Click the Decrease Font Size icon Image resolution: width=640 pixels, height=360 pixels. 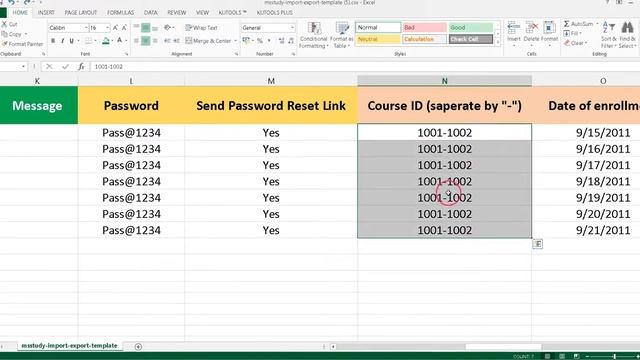coord(124,28)
